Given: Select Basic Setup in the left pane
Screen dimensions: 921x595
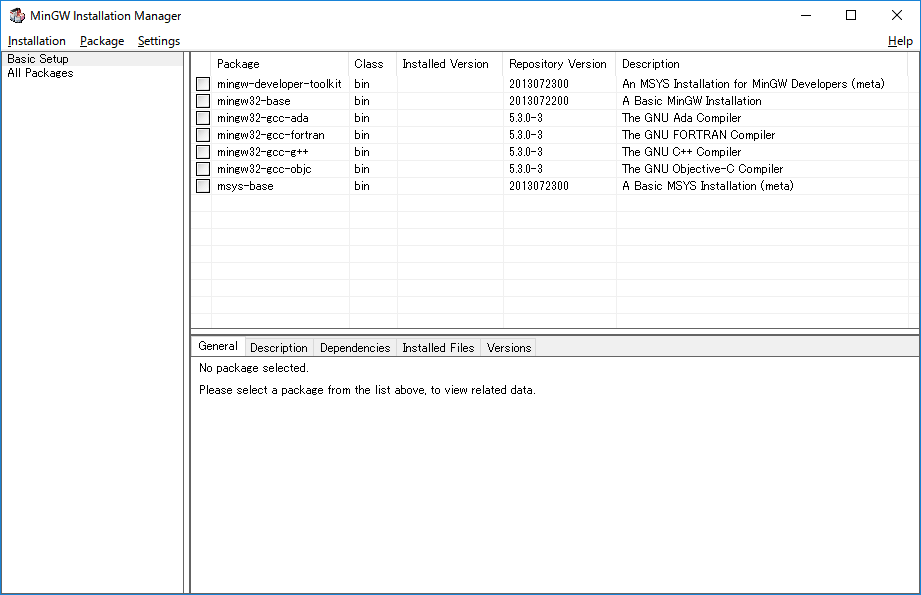Looking at the screenshot, I should coord(38,59).
